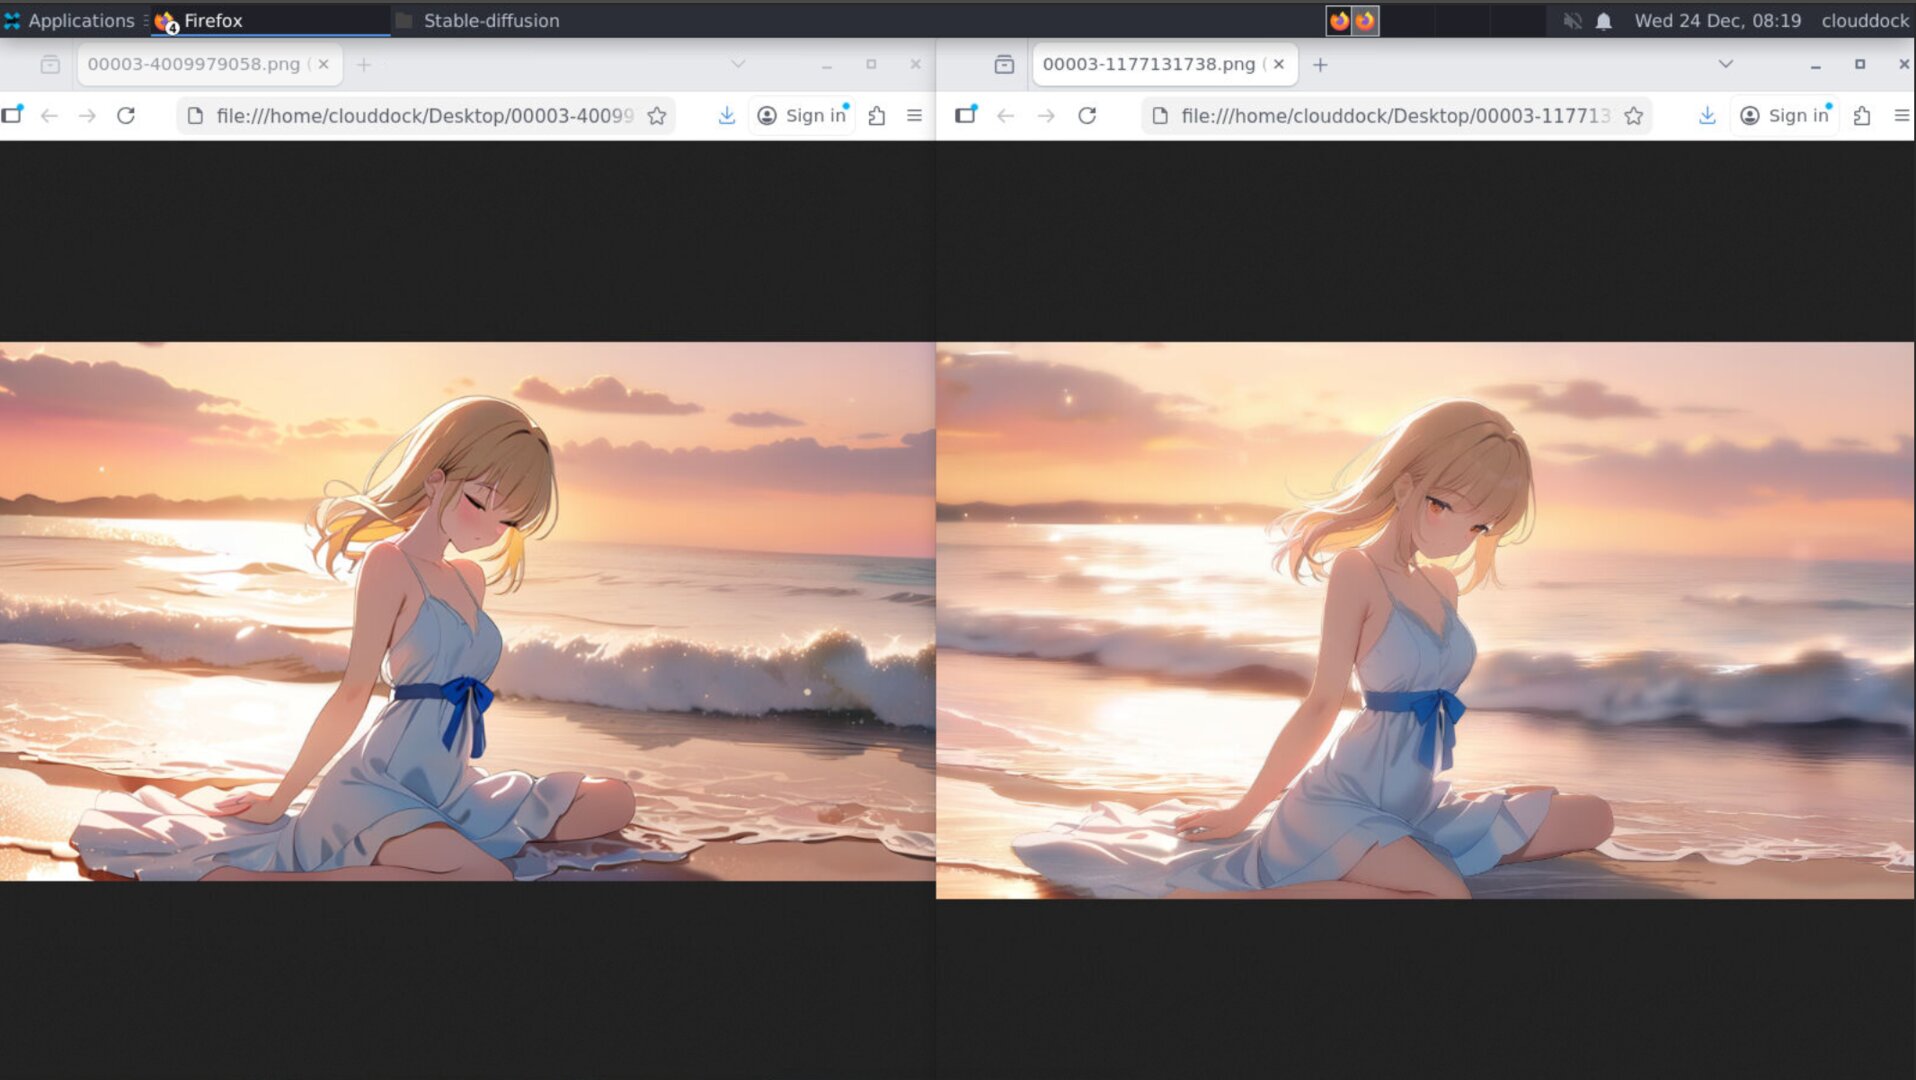
Task: Open the notifications bell in the system panel
Action: (1604, 21)
